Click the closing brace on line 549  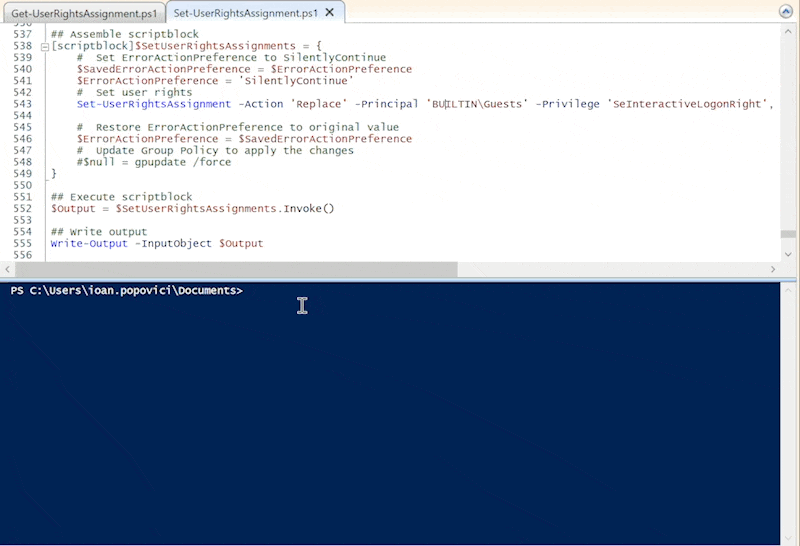pyautogui.click(x=54, y=173)
